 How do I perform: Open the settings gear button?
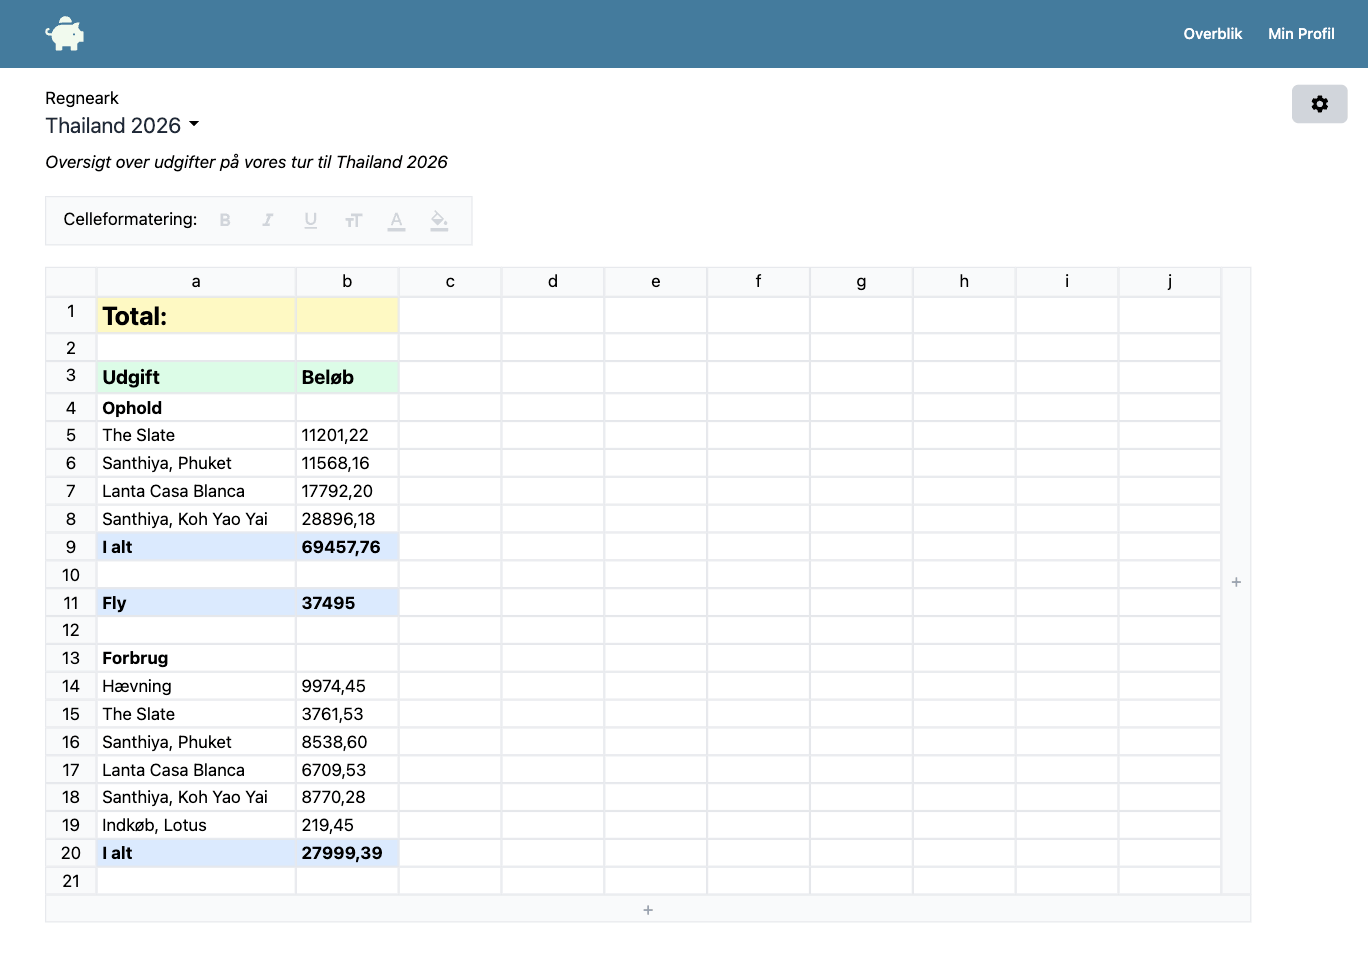click(x=1319, y=104)
